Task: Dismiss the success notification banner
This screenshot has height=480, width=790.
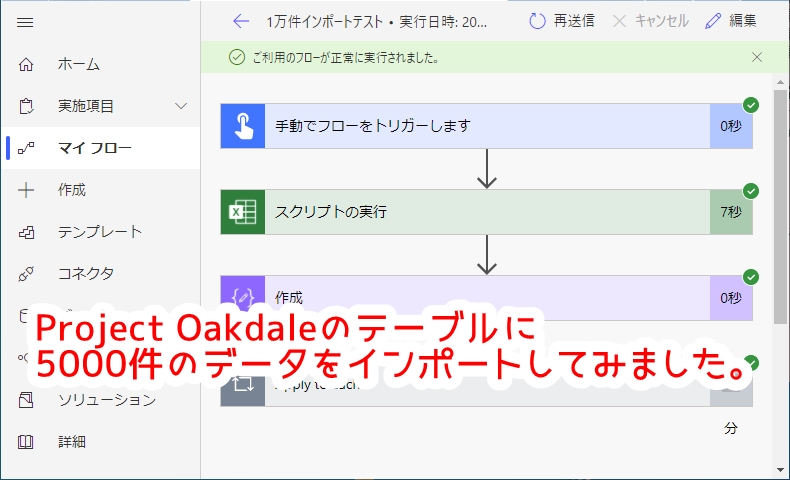Action: (x=757, y=57)
